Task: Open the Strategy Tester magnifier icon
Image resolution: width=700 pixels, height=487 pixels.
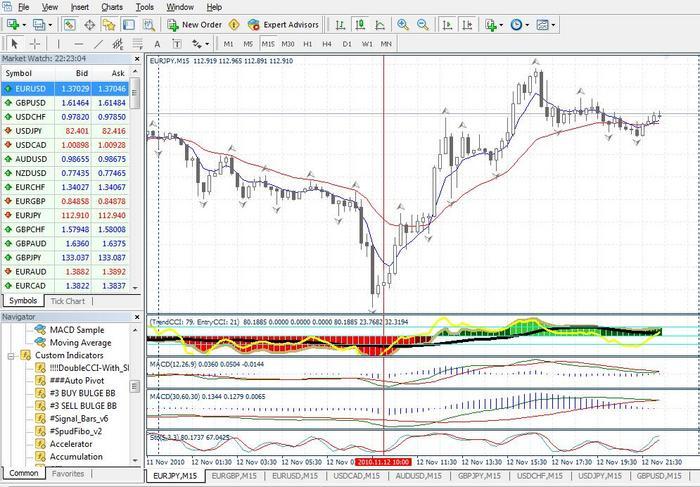Action: point(149,25)
